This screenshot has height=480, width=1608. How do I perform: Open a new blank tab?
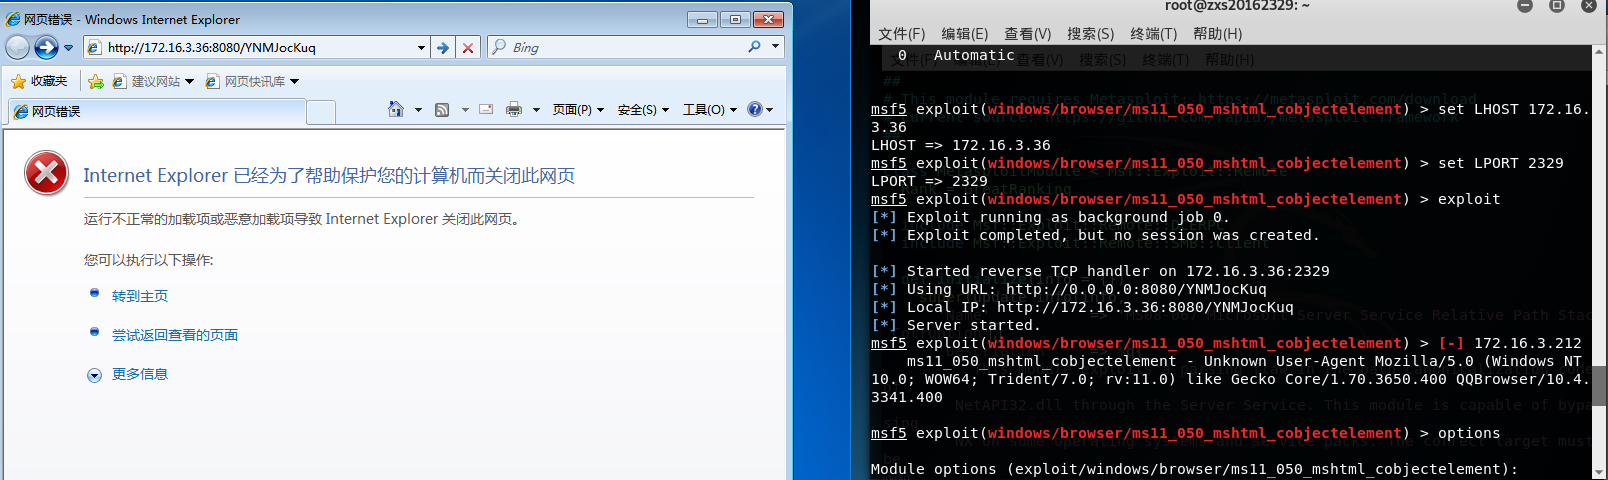pyautogui.click(x=321, y=112)
